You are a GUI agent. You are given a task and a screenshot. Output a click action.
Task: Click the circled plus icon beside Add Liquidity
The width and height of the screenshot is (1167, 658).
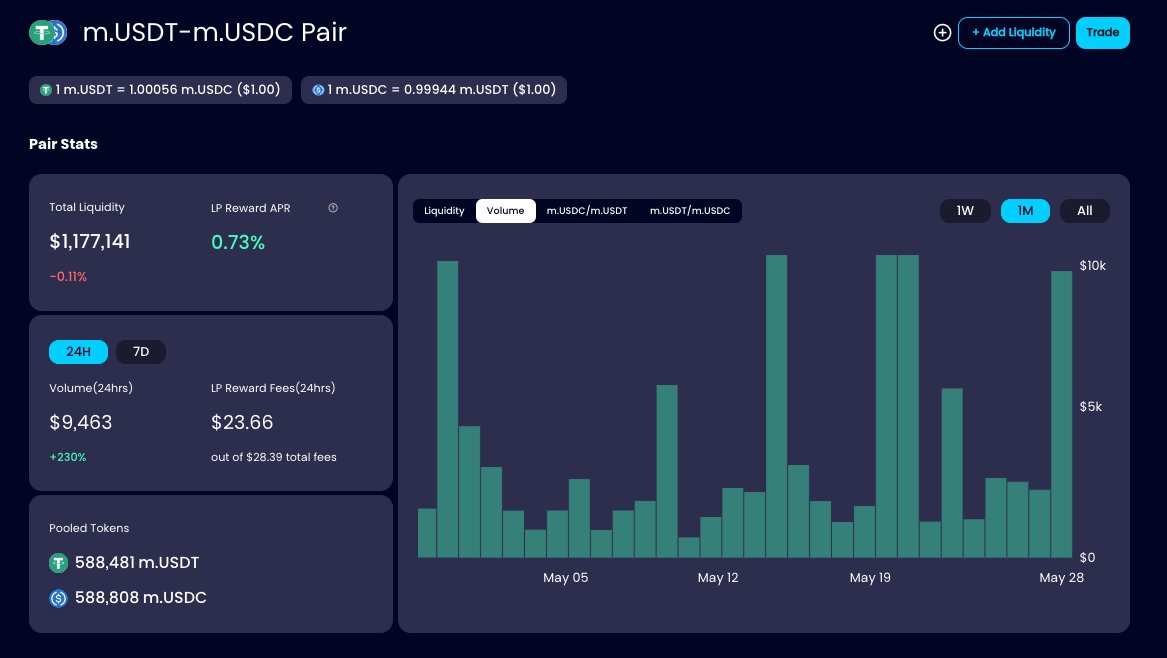click(942, 33)
